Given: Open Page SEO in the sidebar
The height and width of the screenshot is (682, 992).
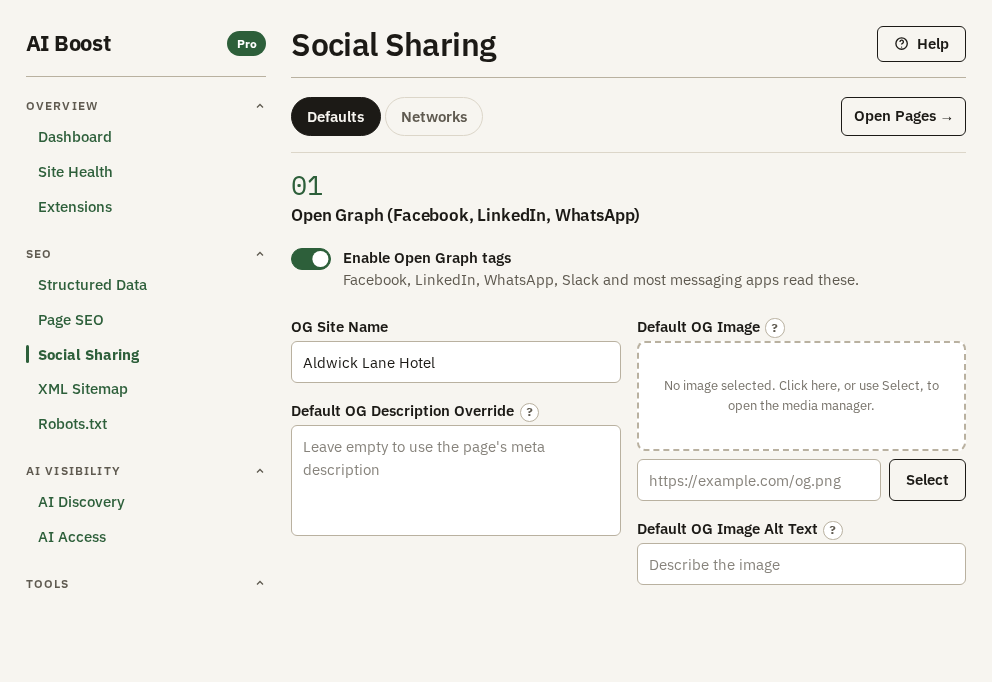Looking at the screenshot, I should 70,319.
